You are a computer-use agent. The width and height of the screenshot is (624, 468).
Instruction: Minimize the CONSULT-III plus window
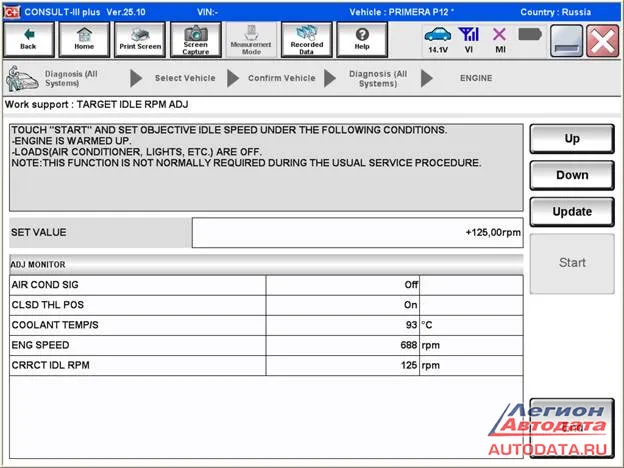[567, 41]
